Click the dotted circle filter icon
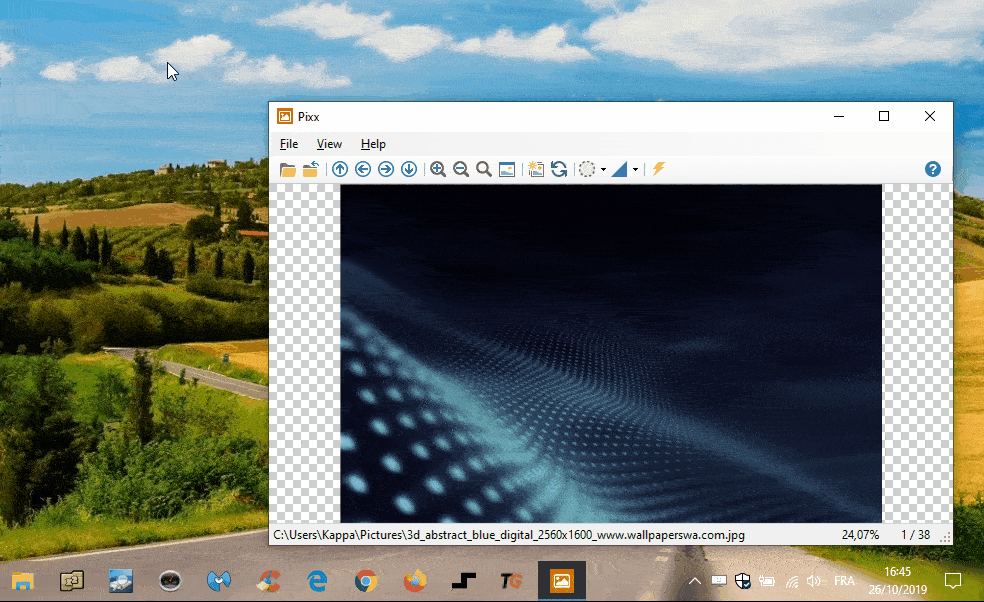 [587, 169]
